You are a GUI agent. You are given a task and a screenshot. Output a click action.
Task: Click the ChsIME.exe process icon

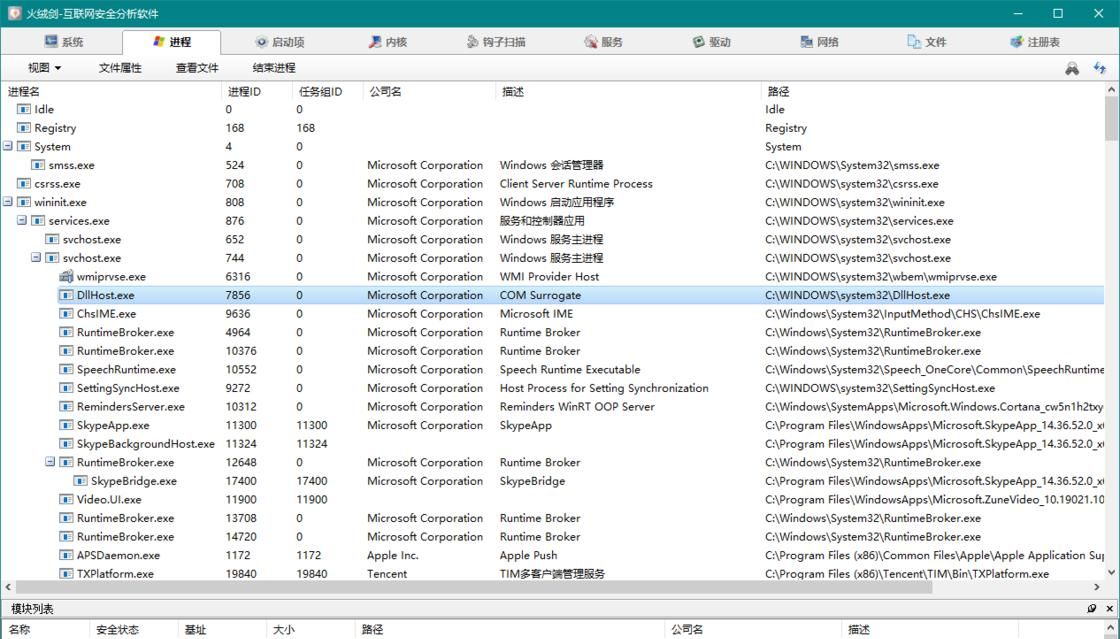coord(66,313)
